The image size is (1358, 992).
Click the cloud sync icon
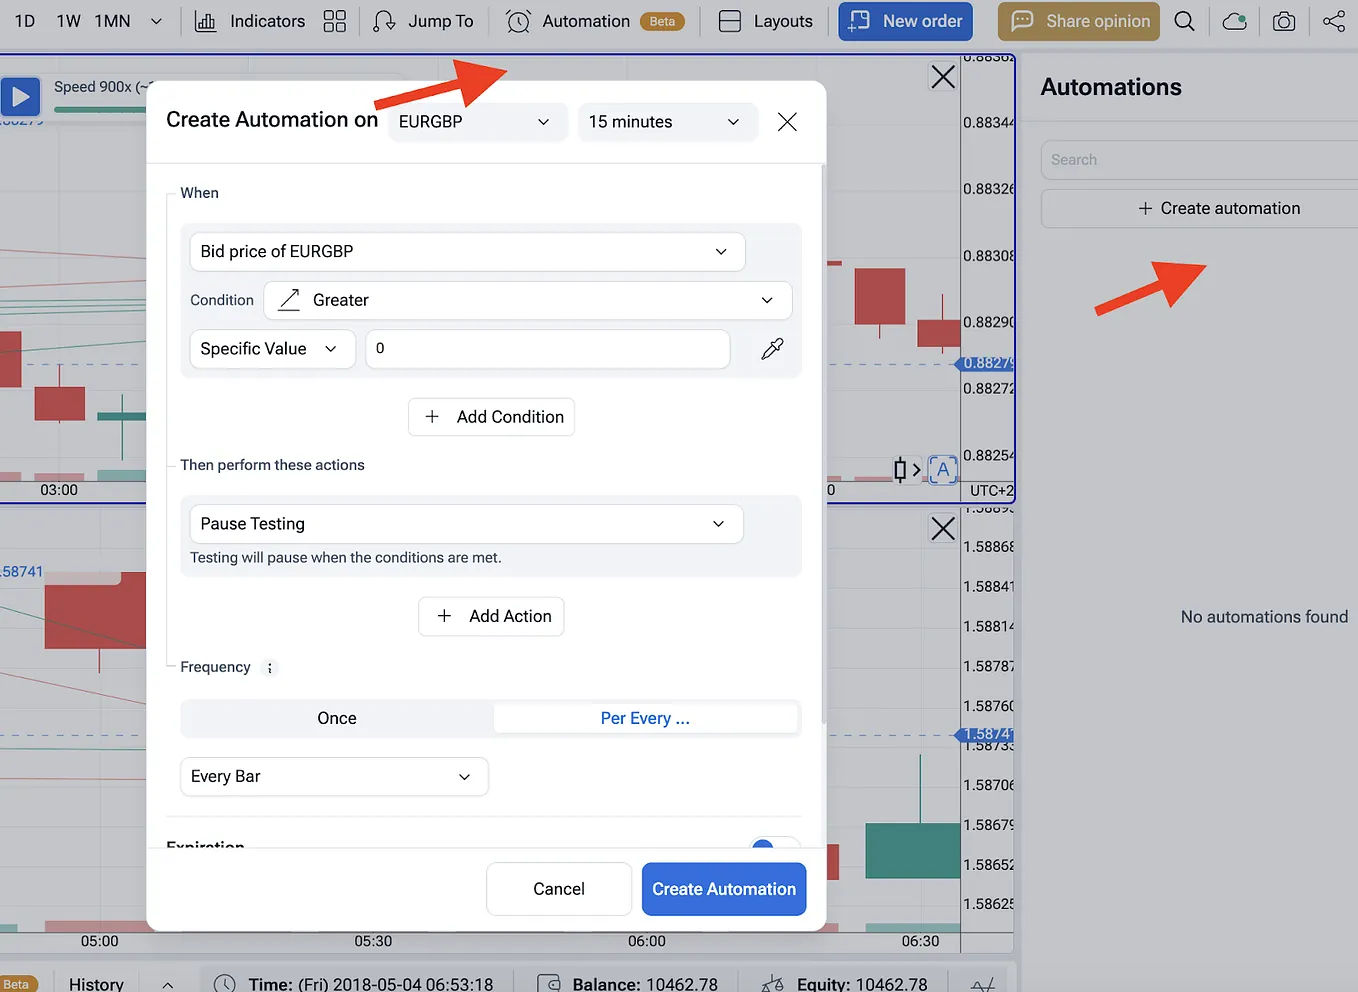pyautogui.click(x=1234, y=20)
